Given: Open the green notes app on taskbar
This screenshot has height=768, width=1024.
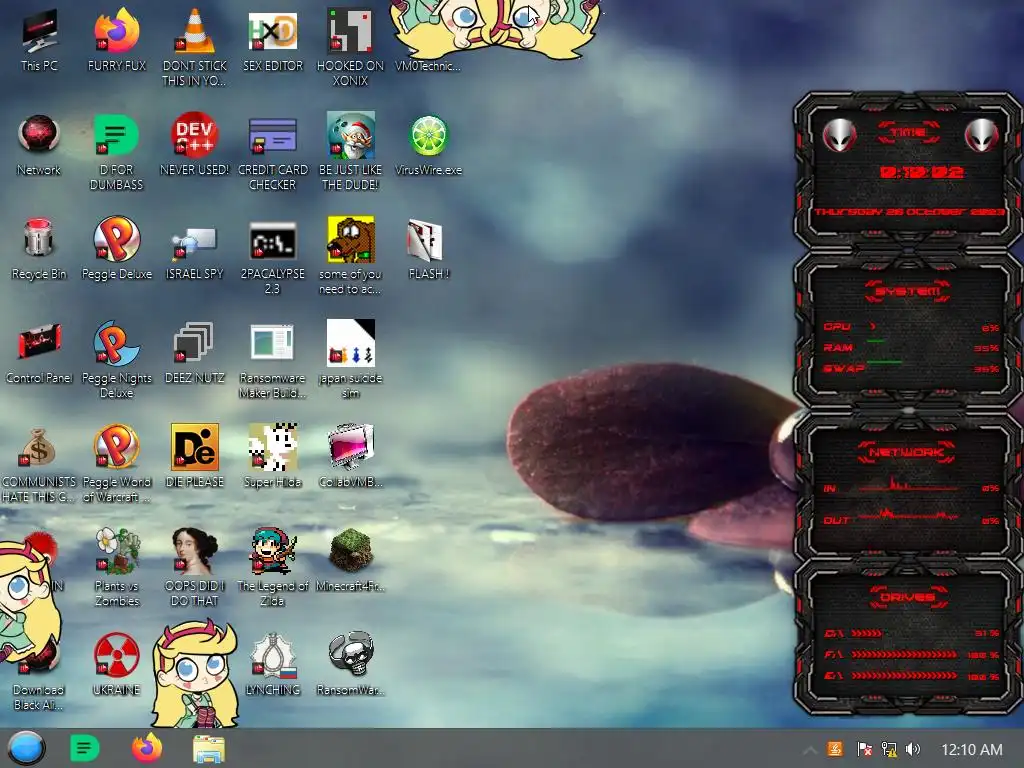Looking at the screenshot, I should click(84, 748).
